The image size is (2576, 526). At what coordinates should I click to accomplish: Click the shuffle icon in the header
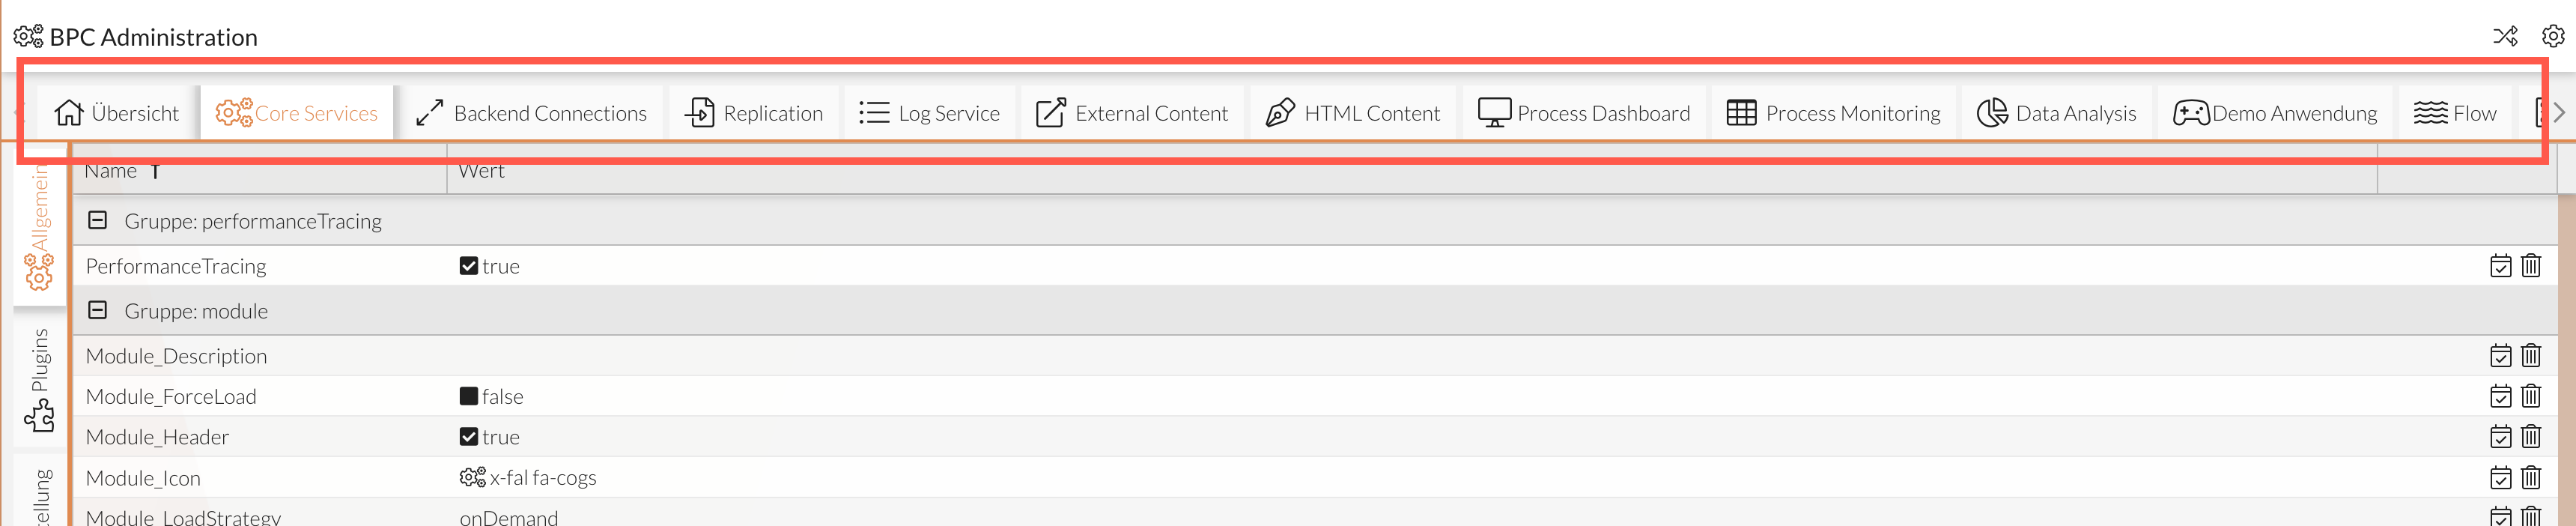[2504, 37]
